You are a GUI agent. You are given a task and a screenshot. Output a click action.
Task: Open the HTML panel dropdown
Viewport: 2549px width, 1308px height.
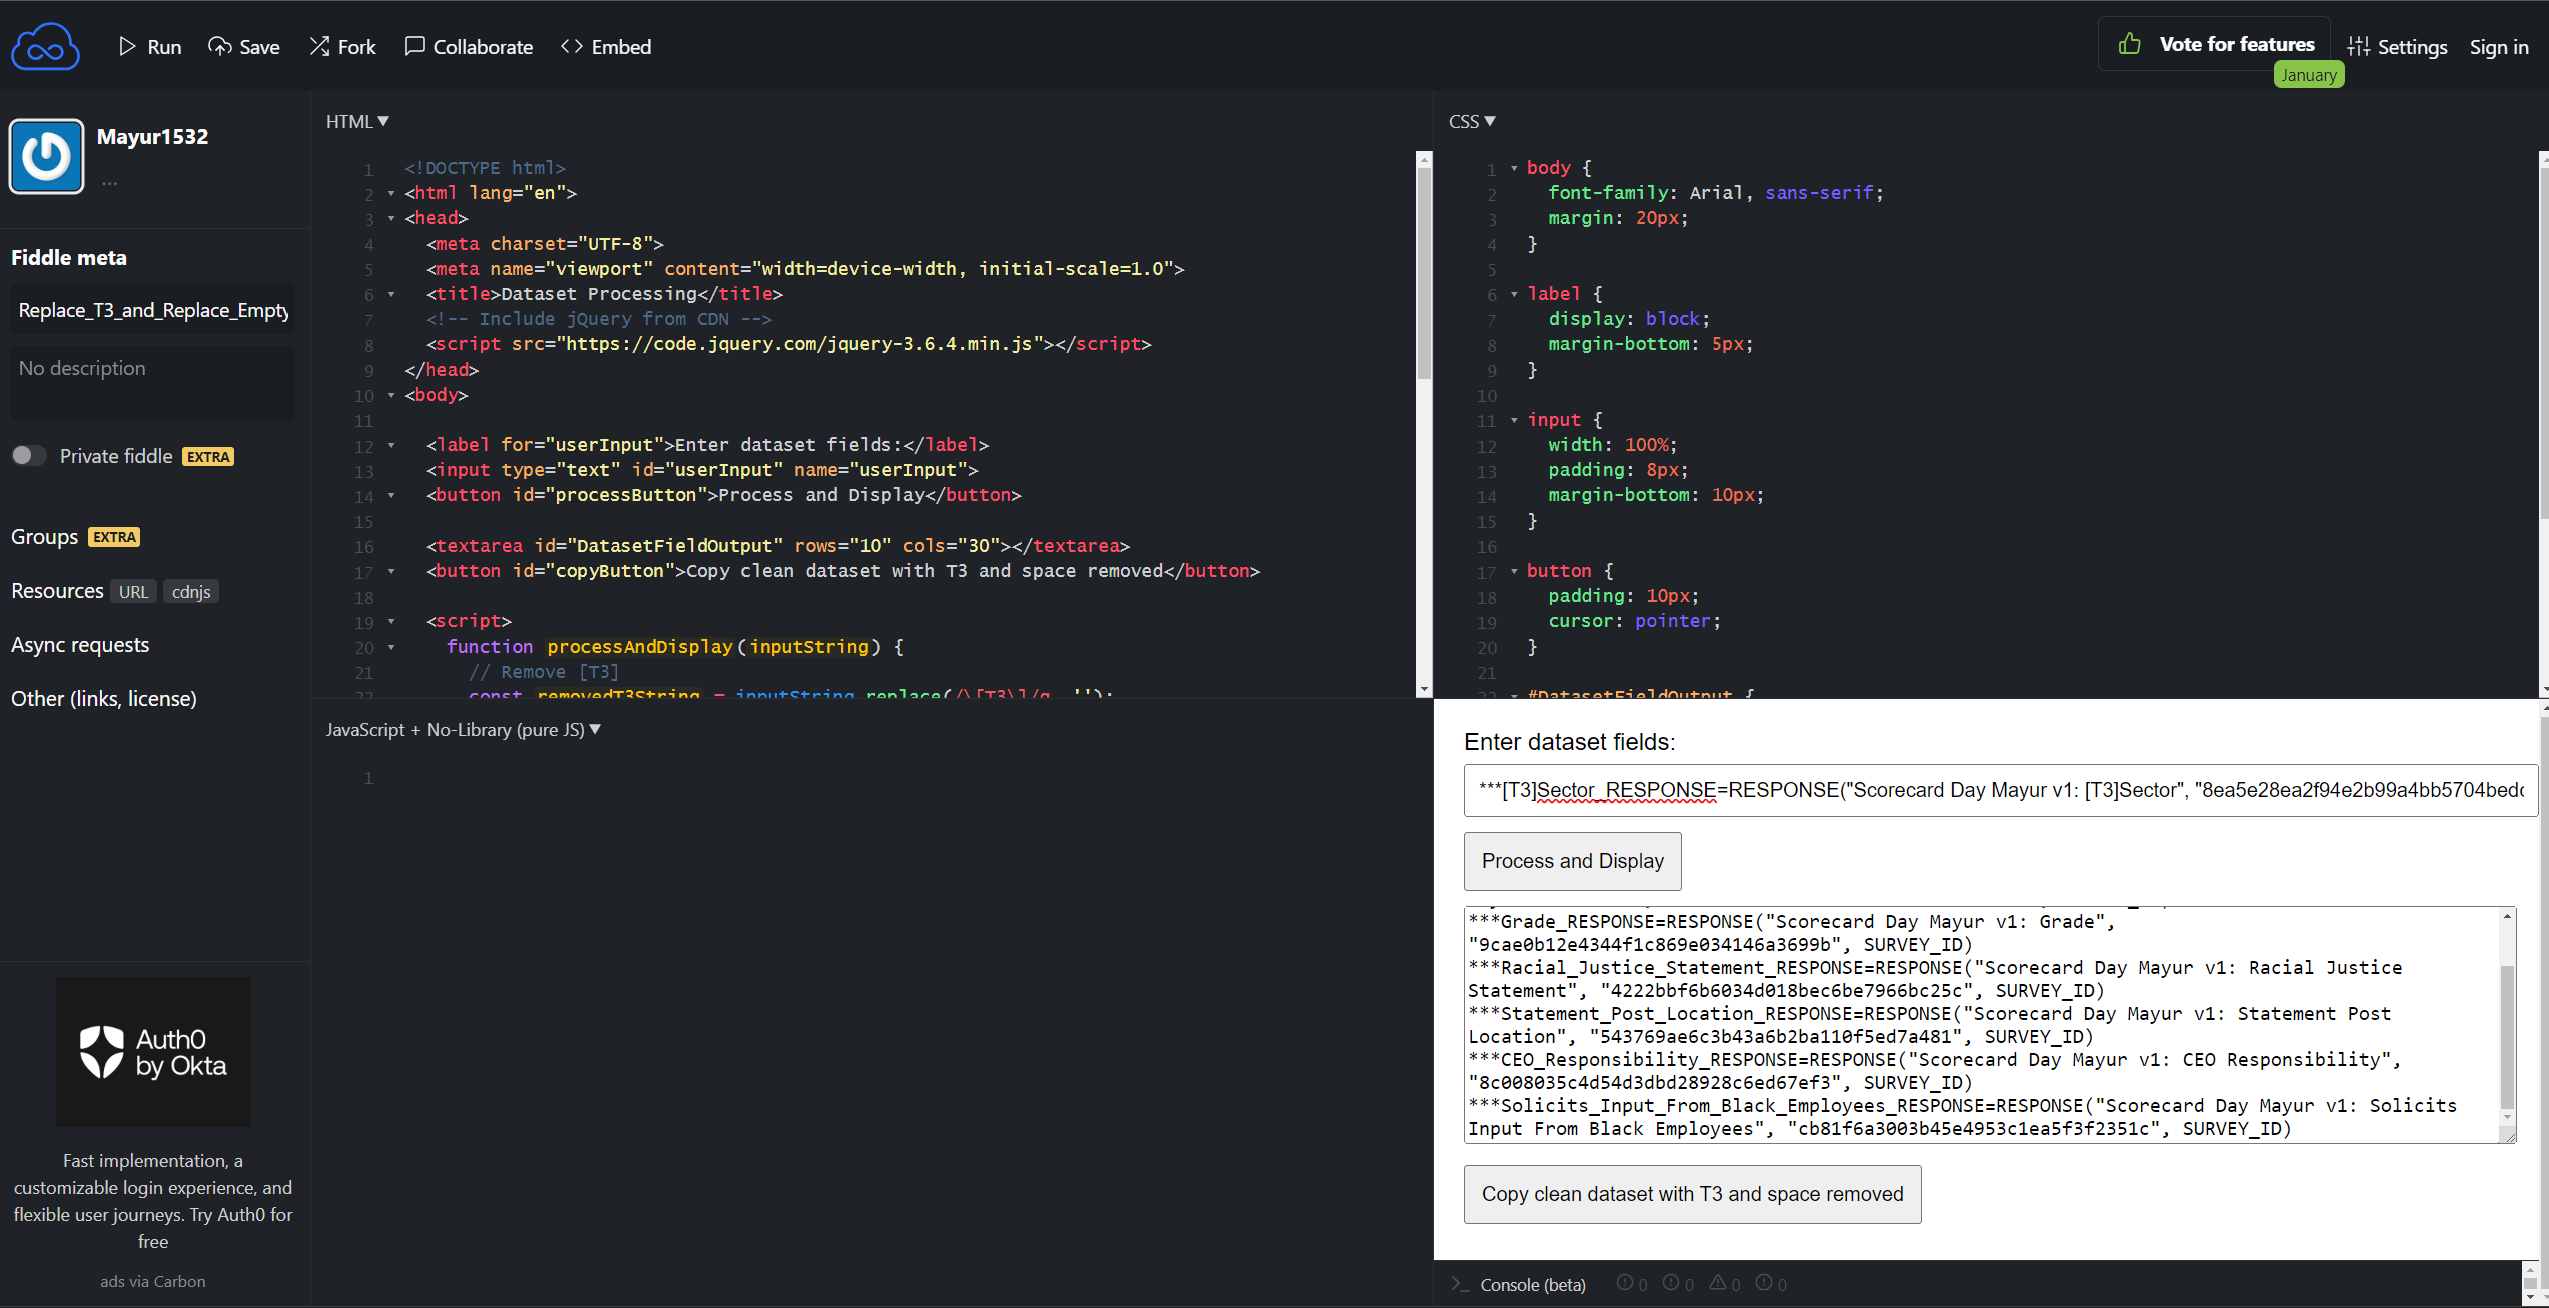point(357,121)
